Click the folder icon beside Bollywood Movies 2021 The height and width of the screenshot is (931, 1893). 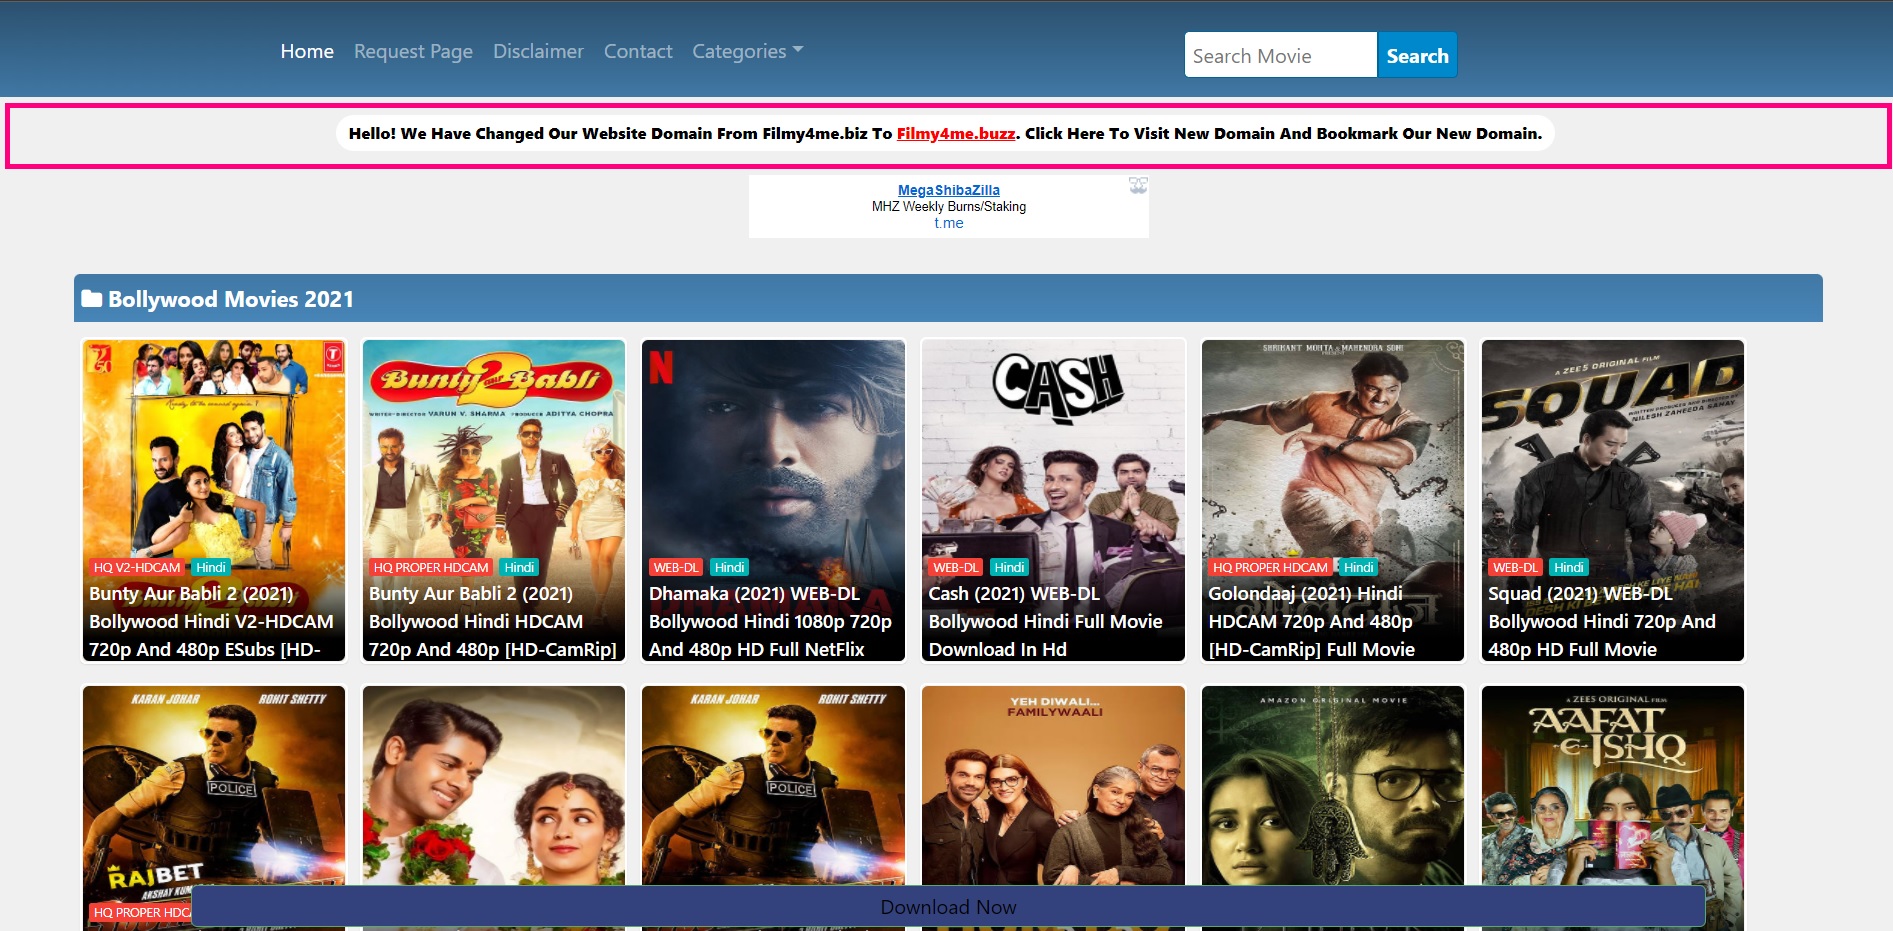[92, 299]
